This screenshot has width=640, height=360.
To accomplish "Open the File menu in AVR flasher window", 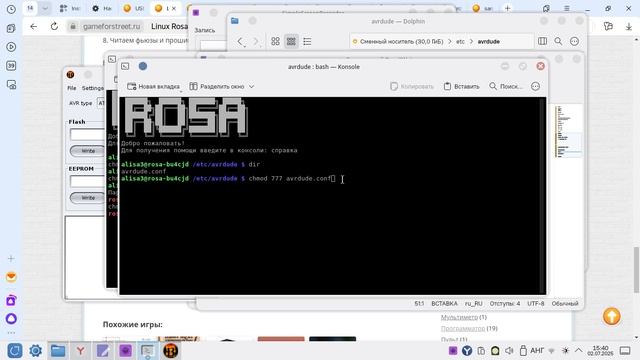I will click(72, 88).
